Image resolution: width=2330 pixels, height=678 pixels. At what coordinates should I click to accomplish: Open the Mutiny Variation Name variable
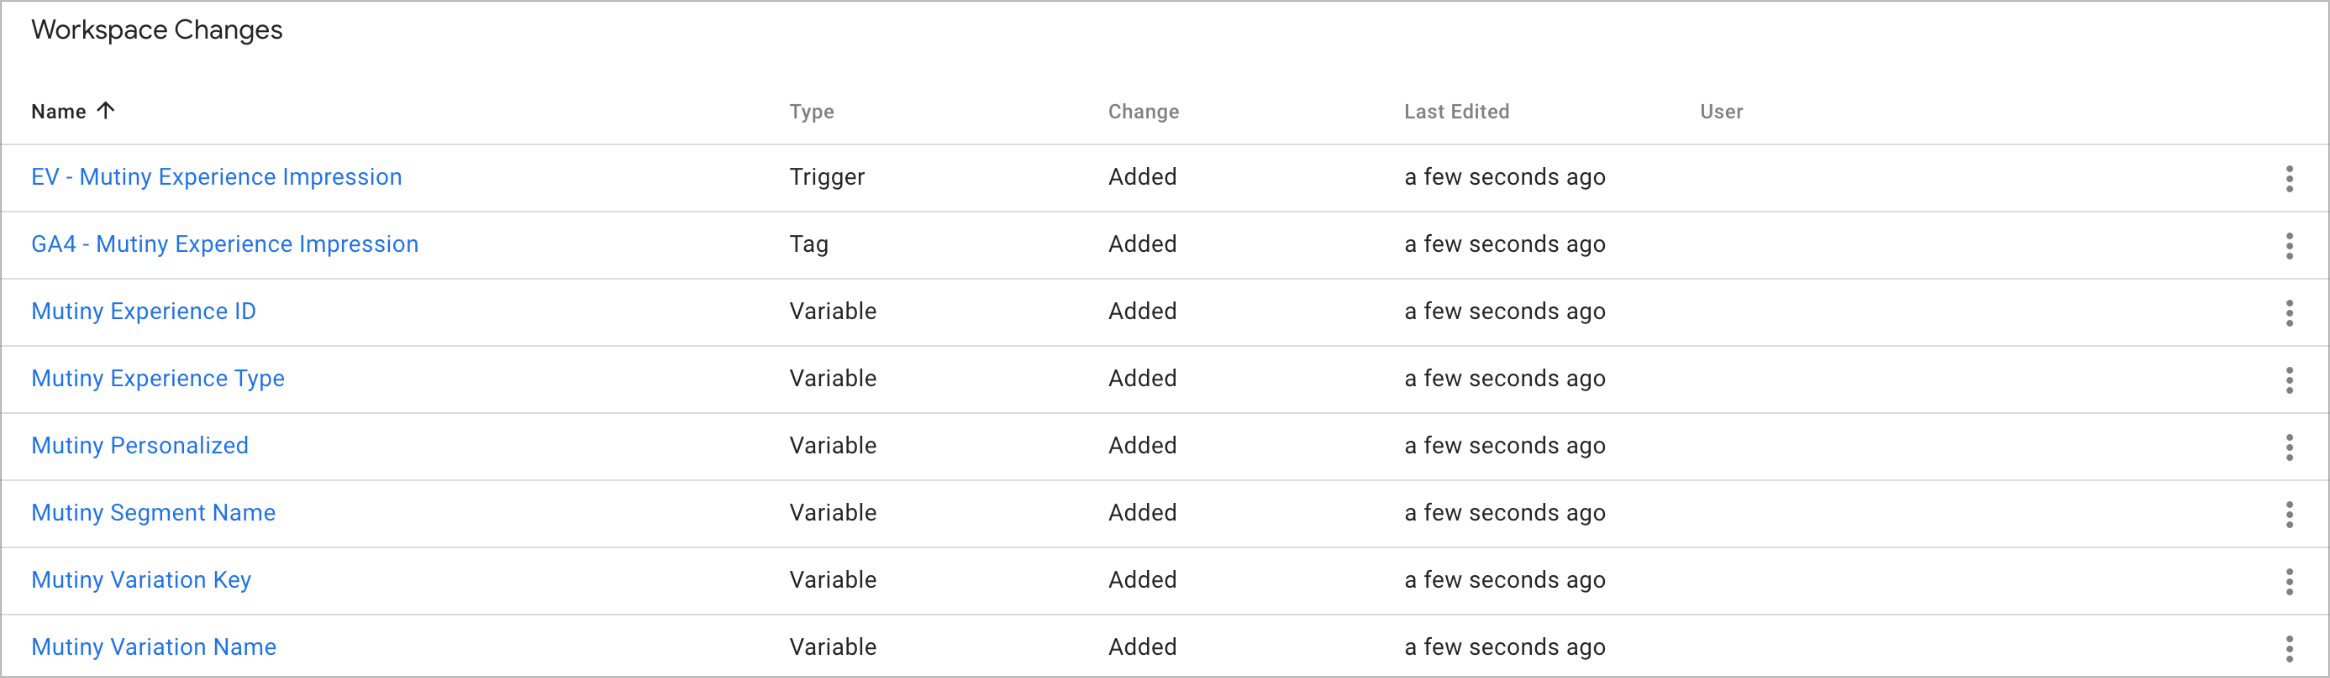click(154, 646)
